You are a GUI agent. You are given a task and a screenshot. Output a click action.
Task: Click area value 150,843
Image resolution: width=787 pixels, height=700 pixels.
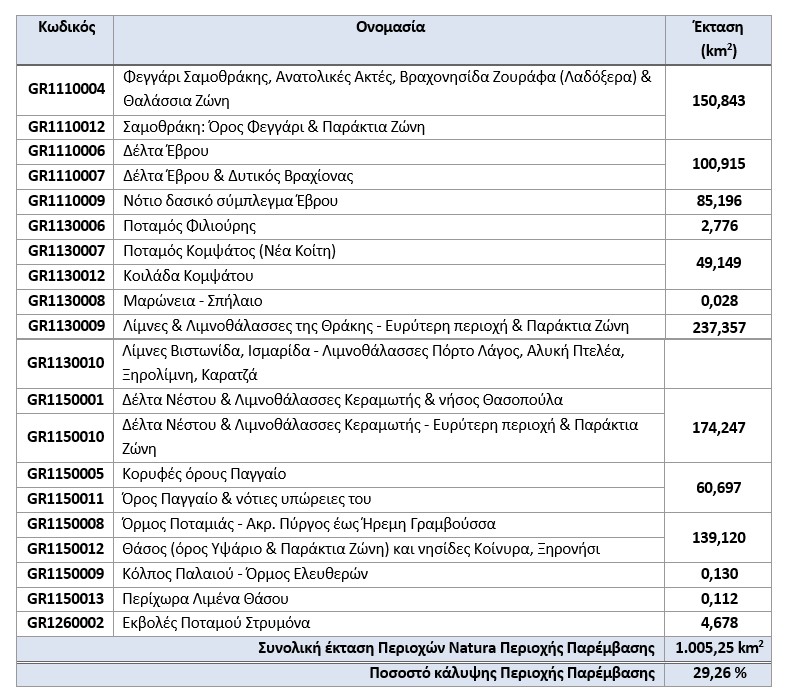tap(719, 101)
